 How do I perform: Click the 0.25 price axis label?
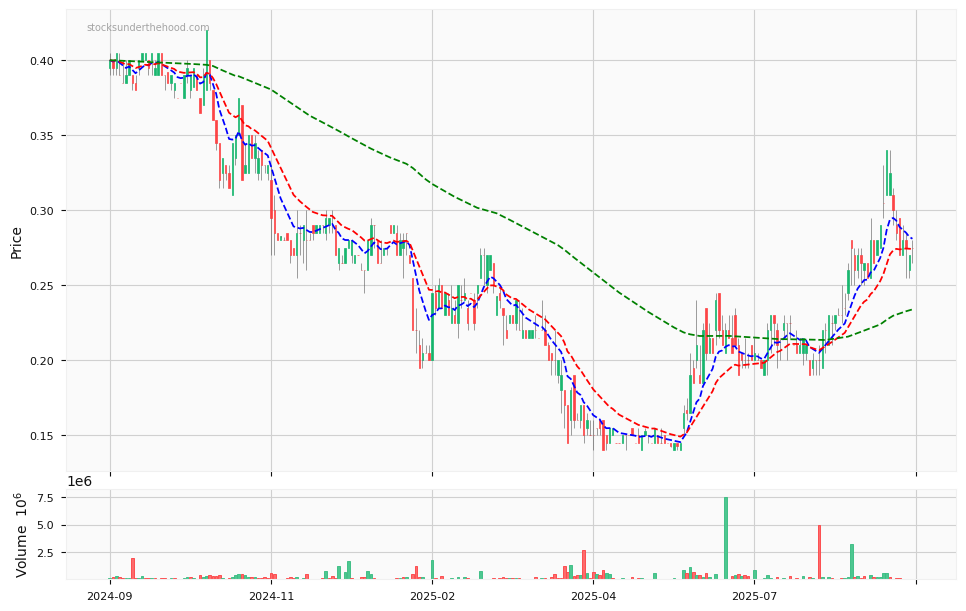41,286
